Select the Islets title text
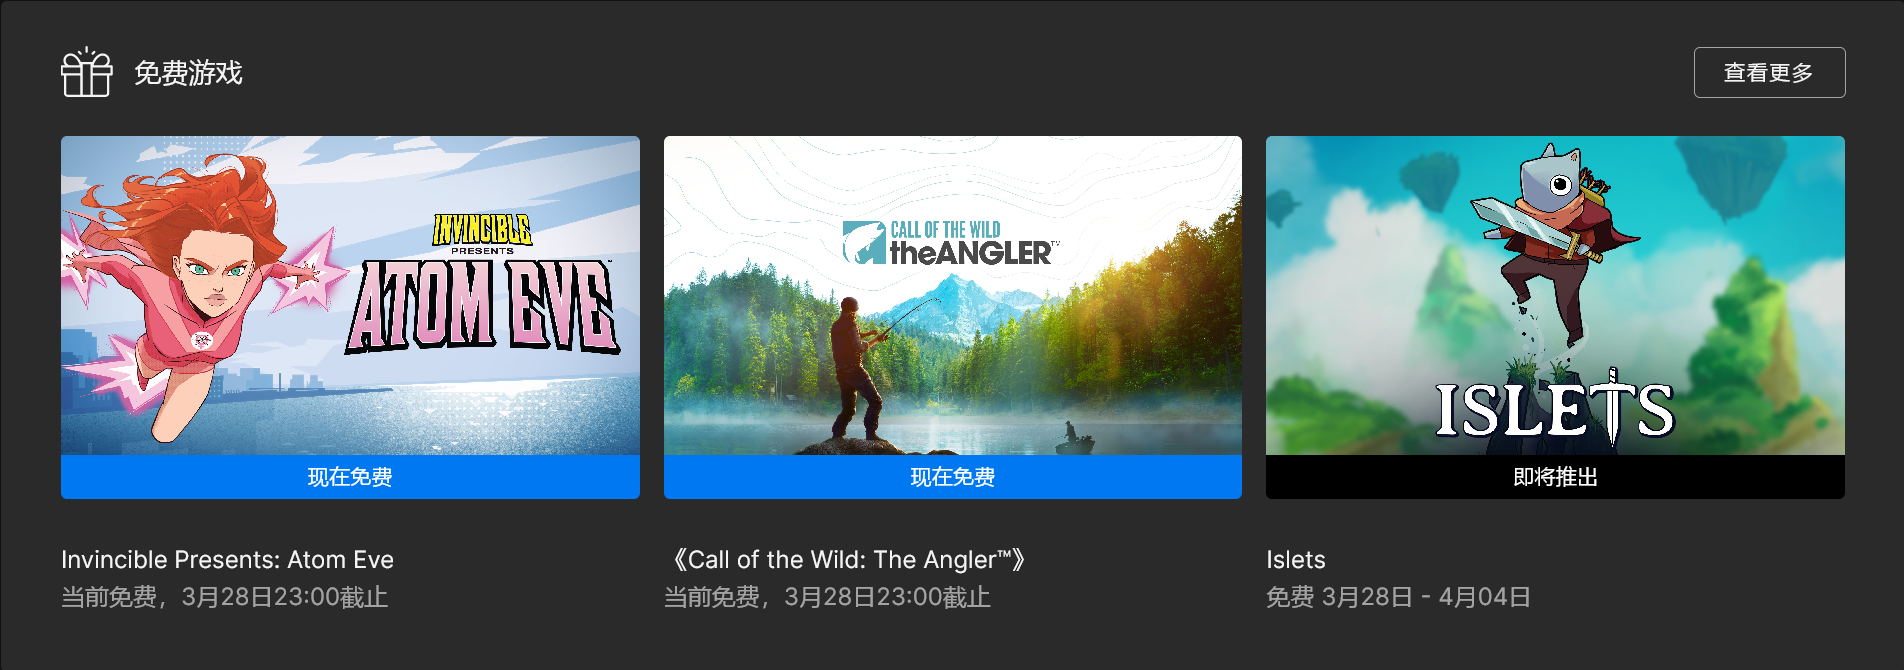 tap(1296, 560)
